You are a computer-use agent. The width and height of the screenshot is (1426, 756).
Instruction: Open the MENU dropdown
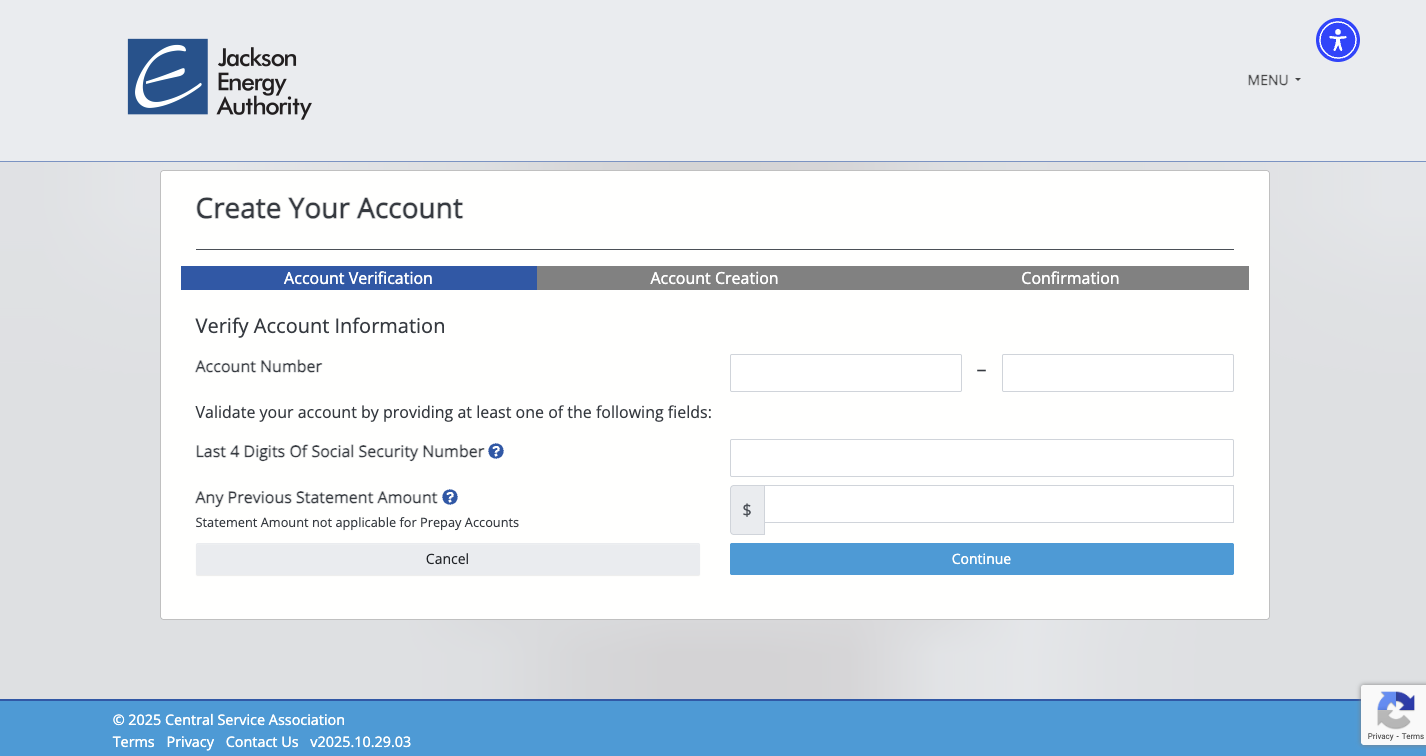(x=1273, y=80)
